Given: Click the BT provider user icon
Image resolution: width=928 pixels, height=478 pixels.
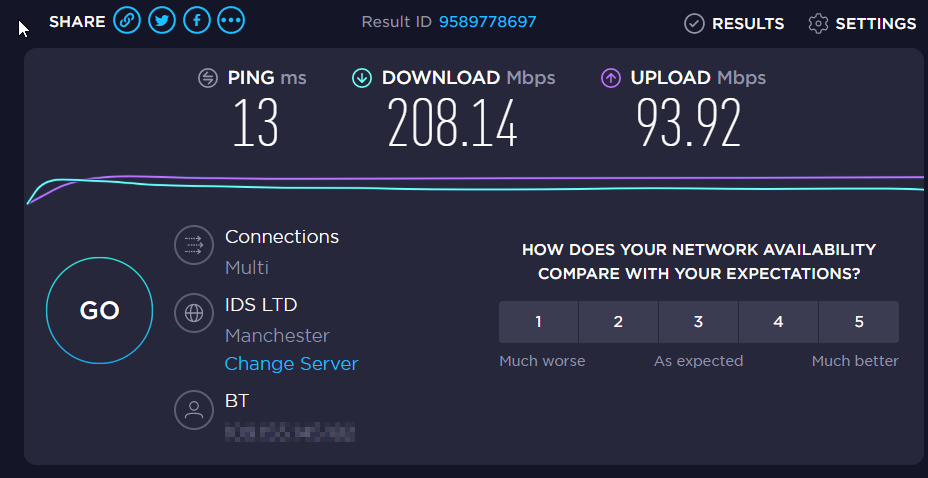Looking at the screenshot, I should (192, 408).
